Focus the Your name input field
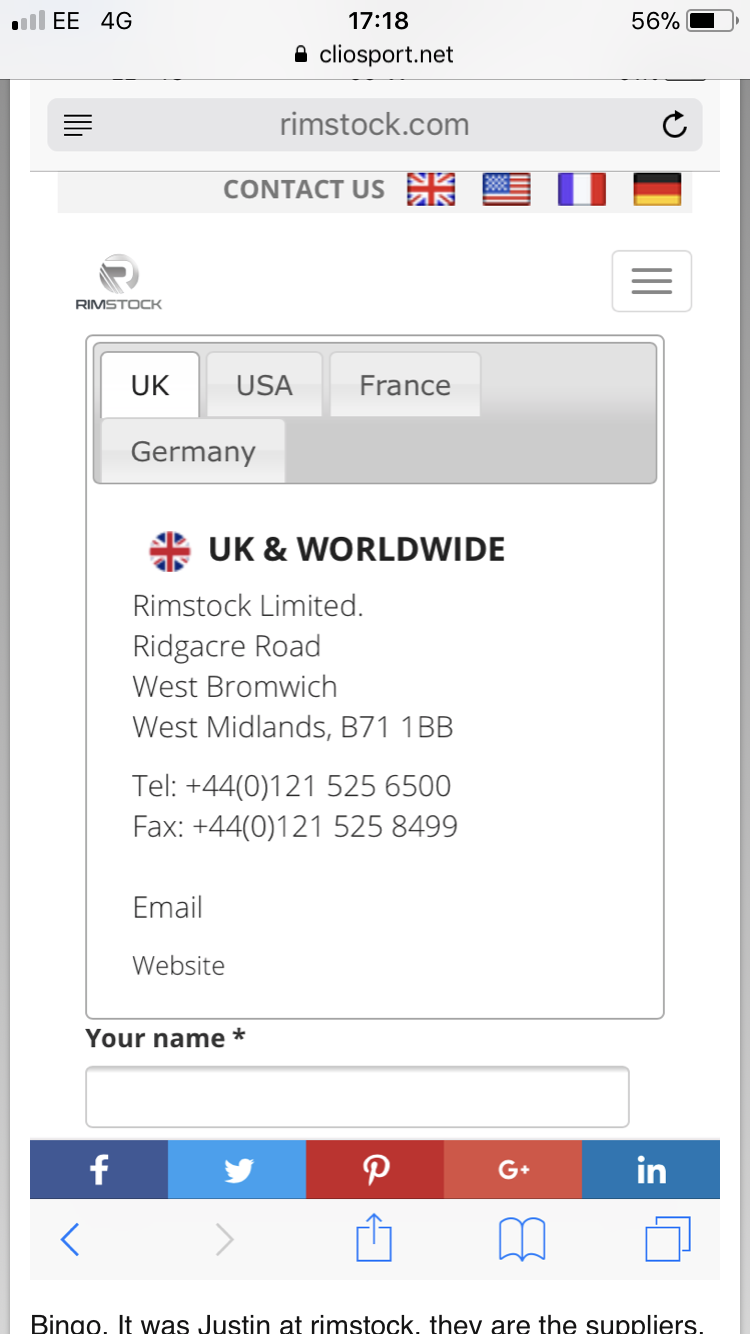This screenshot has height=1334, width=750. click(x=357, y=1097)
